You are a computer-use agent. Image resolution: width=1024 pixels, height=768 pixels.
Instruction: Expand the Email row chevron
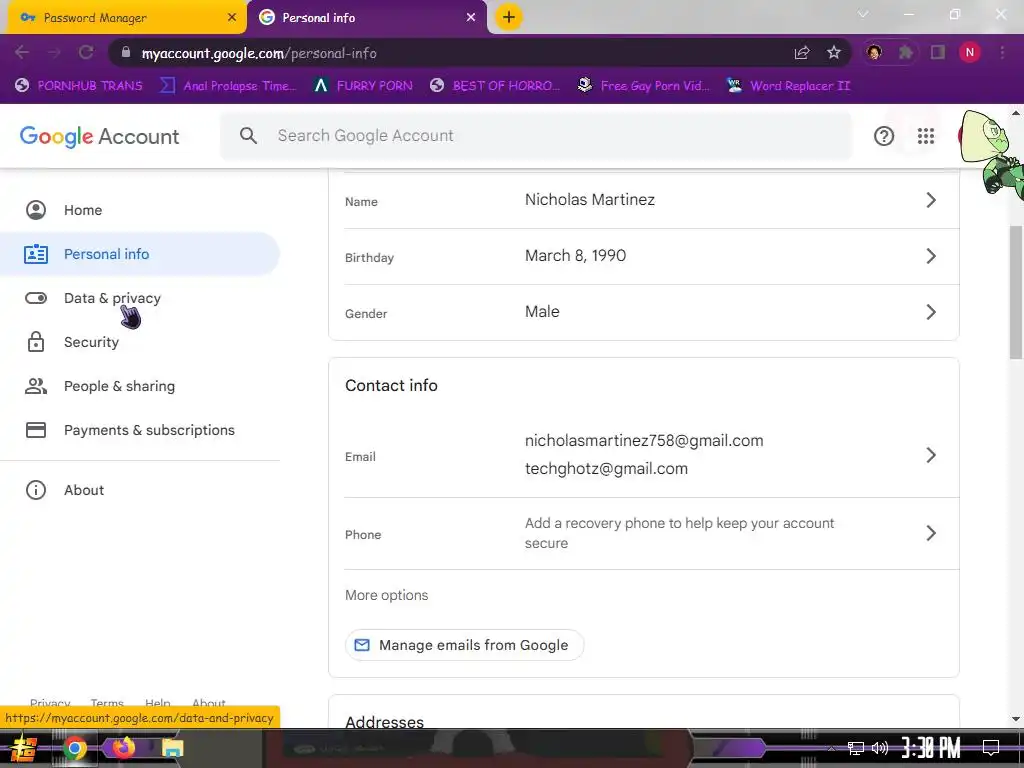coord(931,455)
